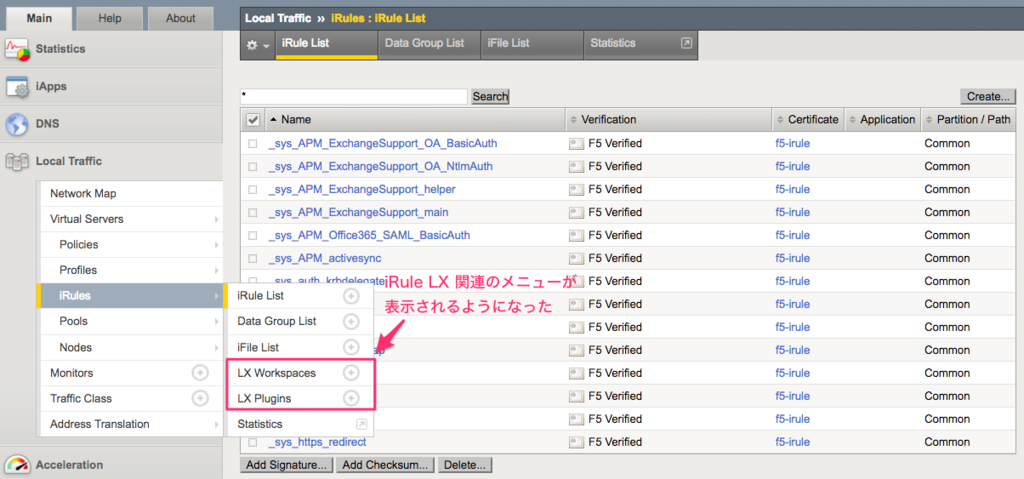The height and width of the screenshot is (479, 1024).
Task: Click the plus icon next to iRule List
Action: [351, 296]
